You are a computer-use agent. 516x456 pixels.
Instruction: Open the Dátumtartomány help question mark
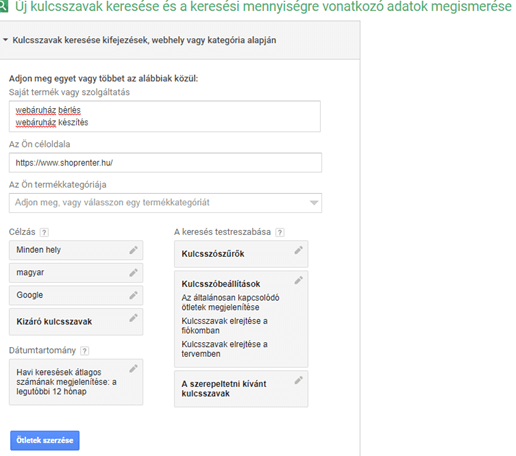tap(85, 351)
